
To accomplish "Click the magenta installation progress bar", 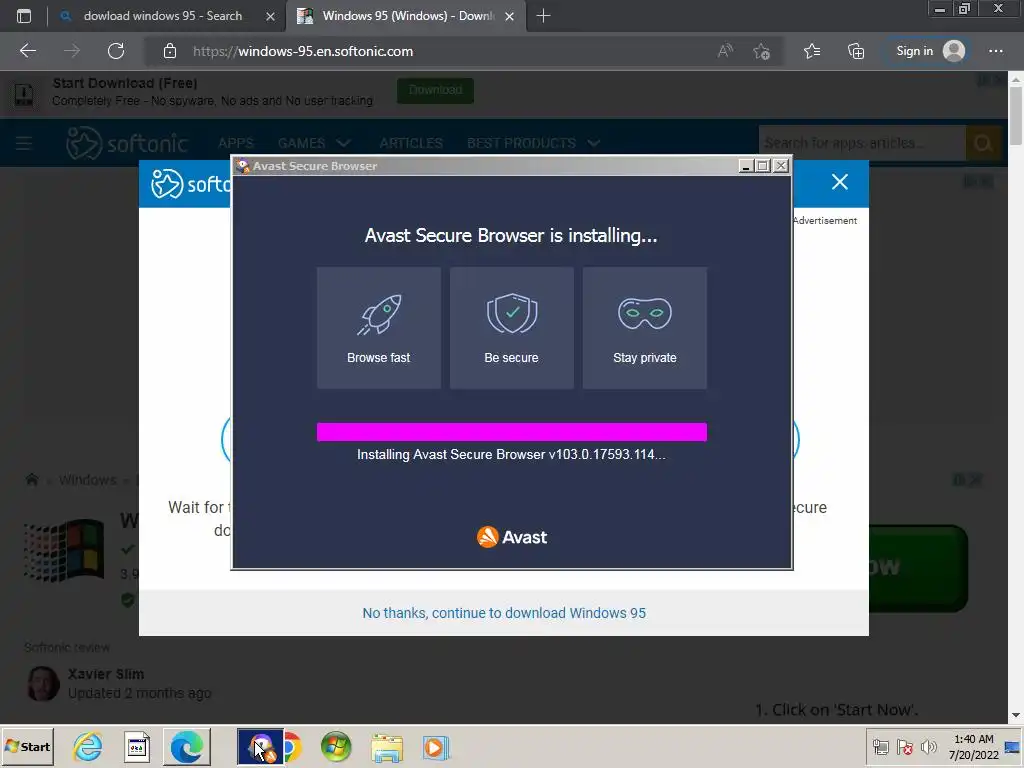I will 512,432.
